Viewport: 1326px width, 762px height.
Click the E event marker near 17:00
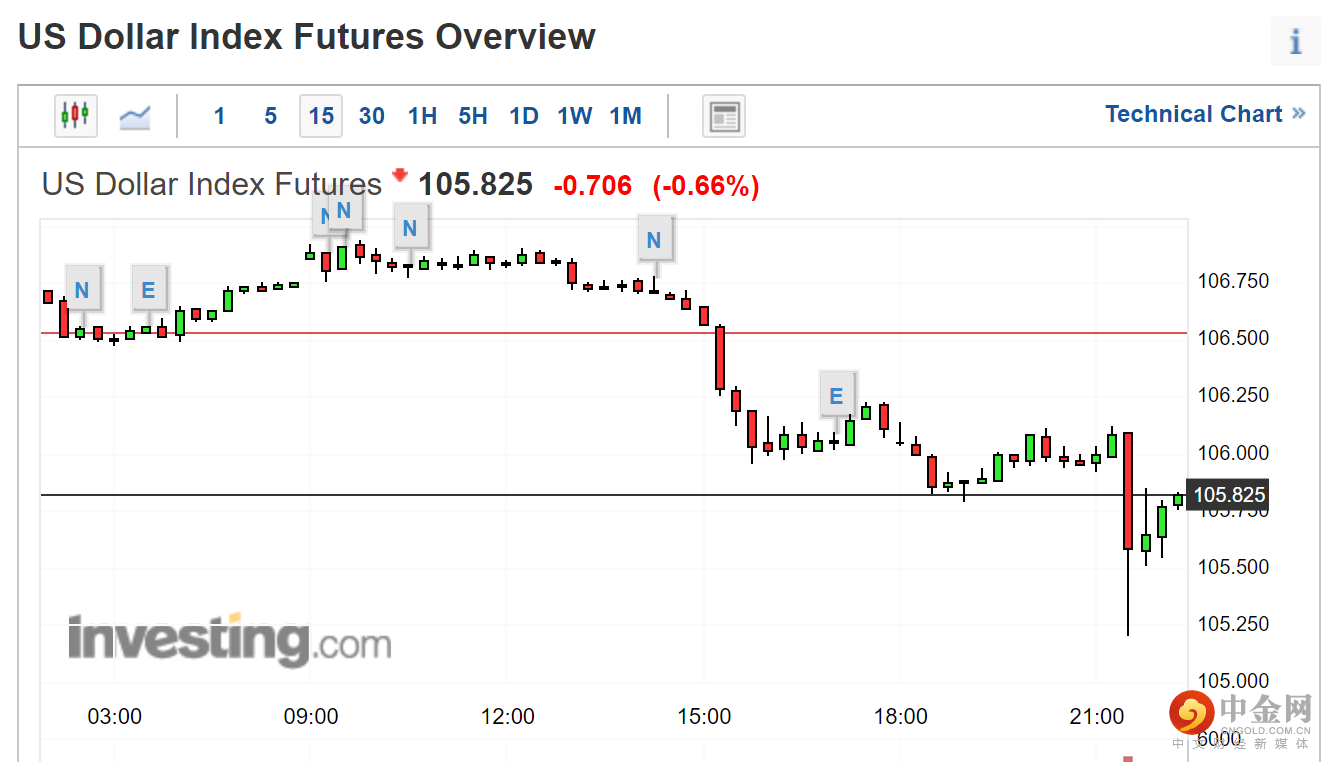(836, 396)
